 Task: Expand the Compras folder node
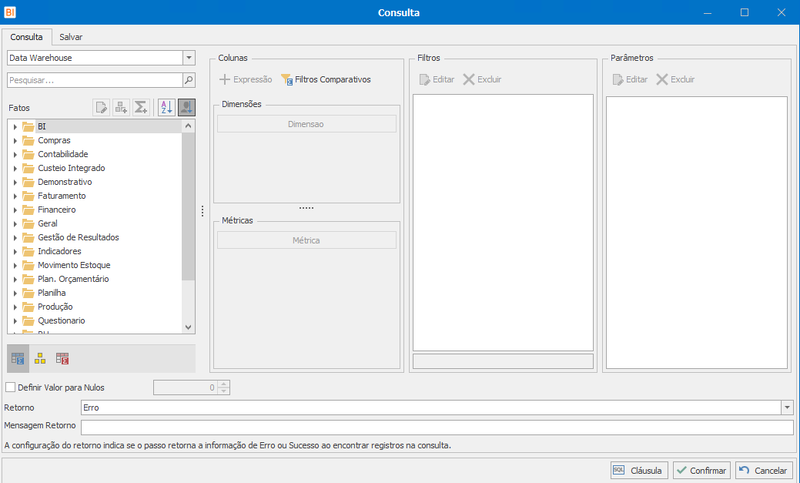point(15,140)
